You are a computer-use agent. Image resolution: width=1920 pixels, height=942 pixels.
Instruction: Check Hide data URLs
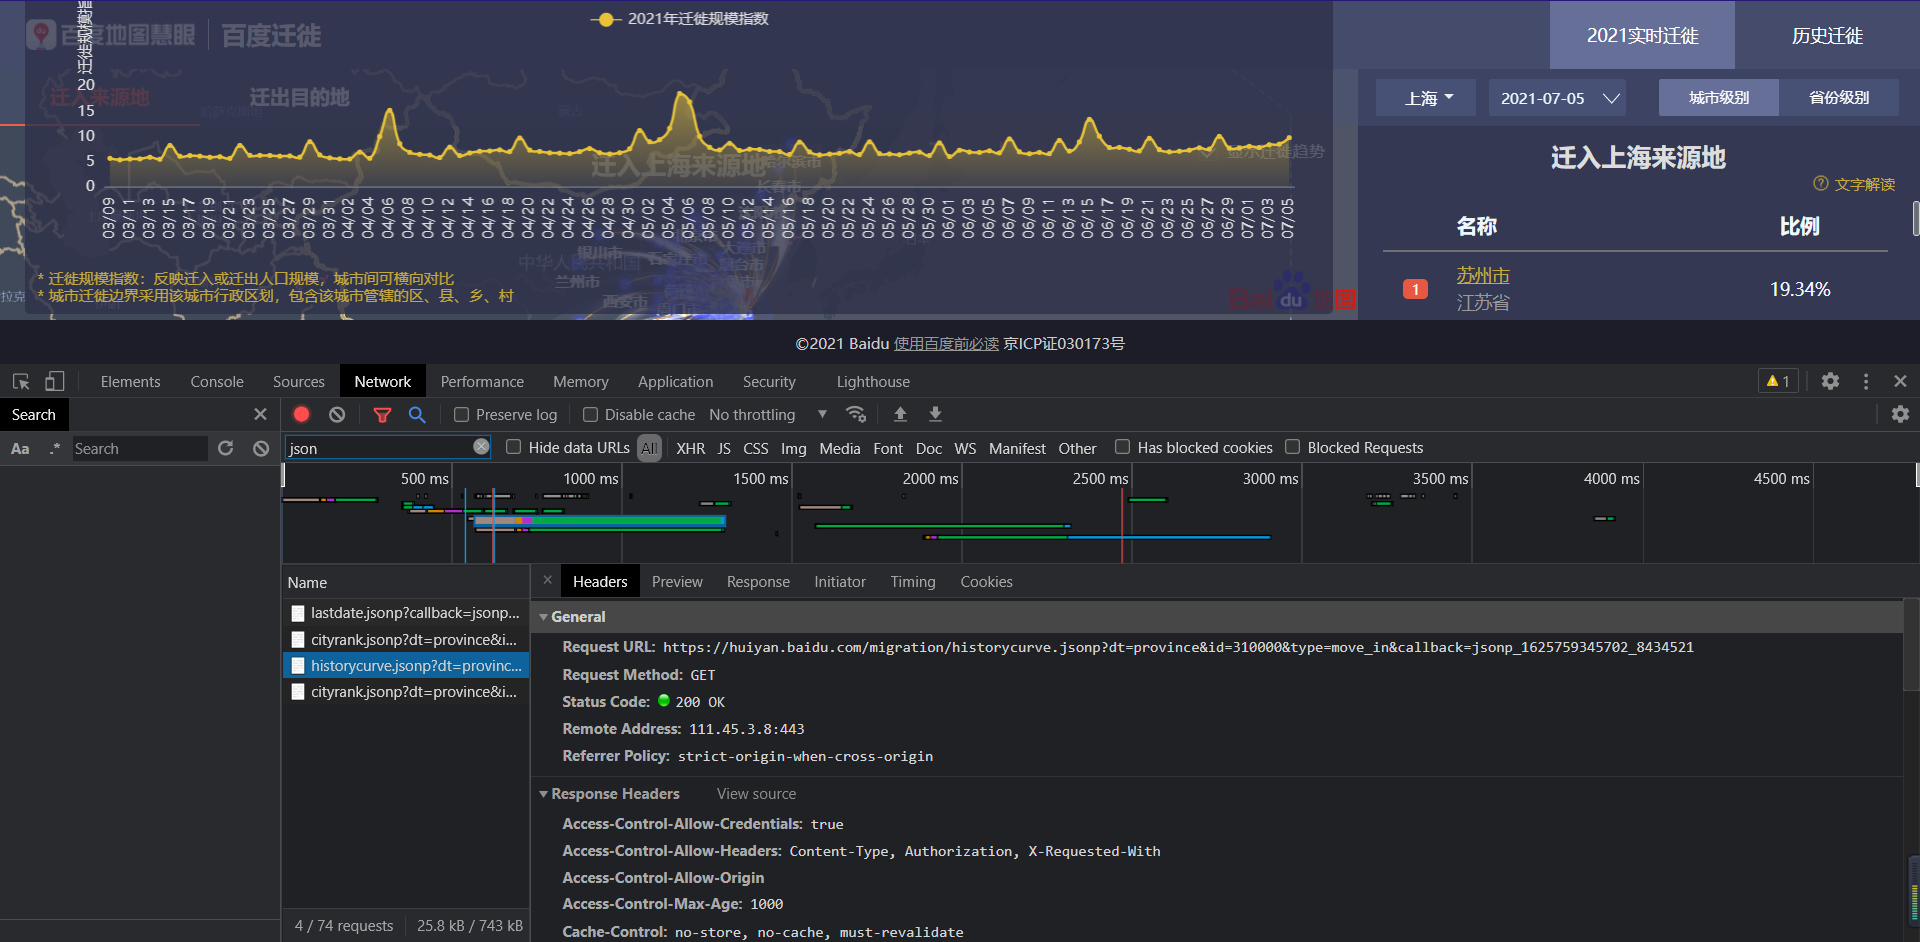point(513,447)
